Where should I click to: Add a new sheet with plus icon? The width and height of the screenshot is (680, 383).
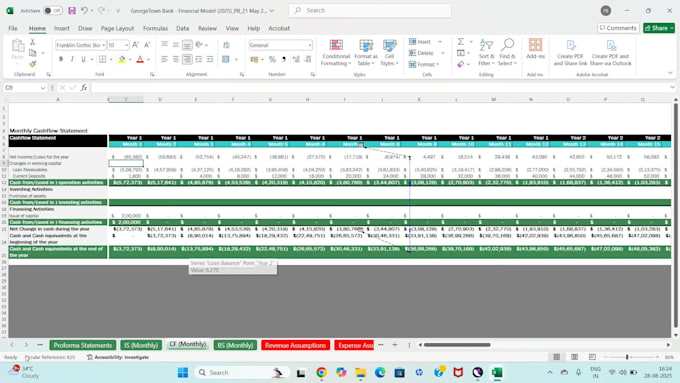[x=395, y=345]
